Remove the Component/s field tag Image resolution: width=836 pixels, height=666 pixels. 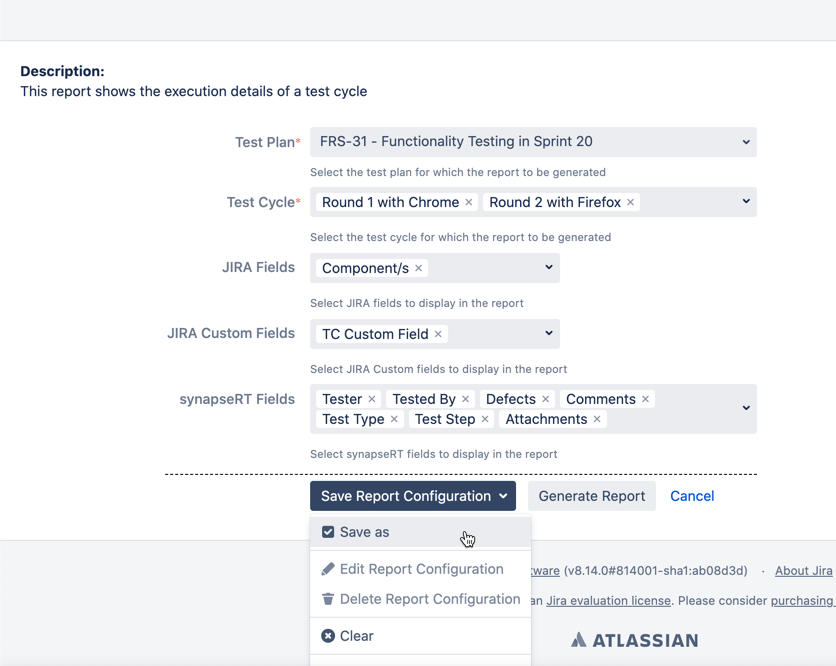click(419, 269)
